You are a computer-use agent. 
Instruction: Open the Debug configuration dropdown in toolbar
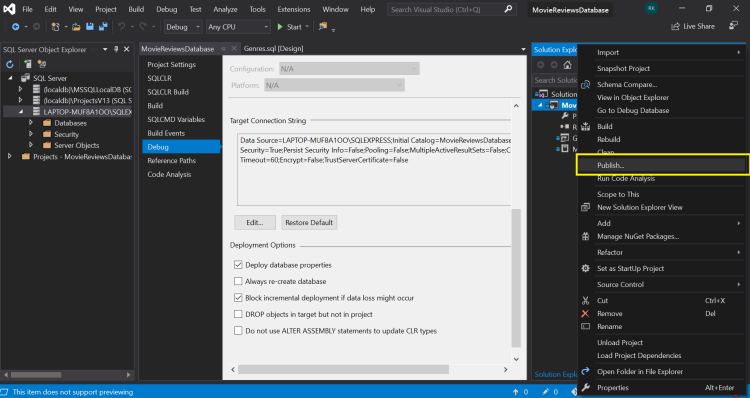pyautogui.click(x=183, y=27)
